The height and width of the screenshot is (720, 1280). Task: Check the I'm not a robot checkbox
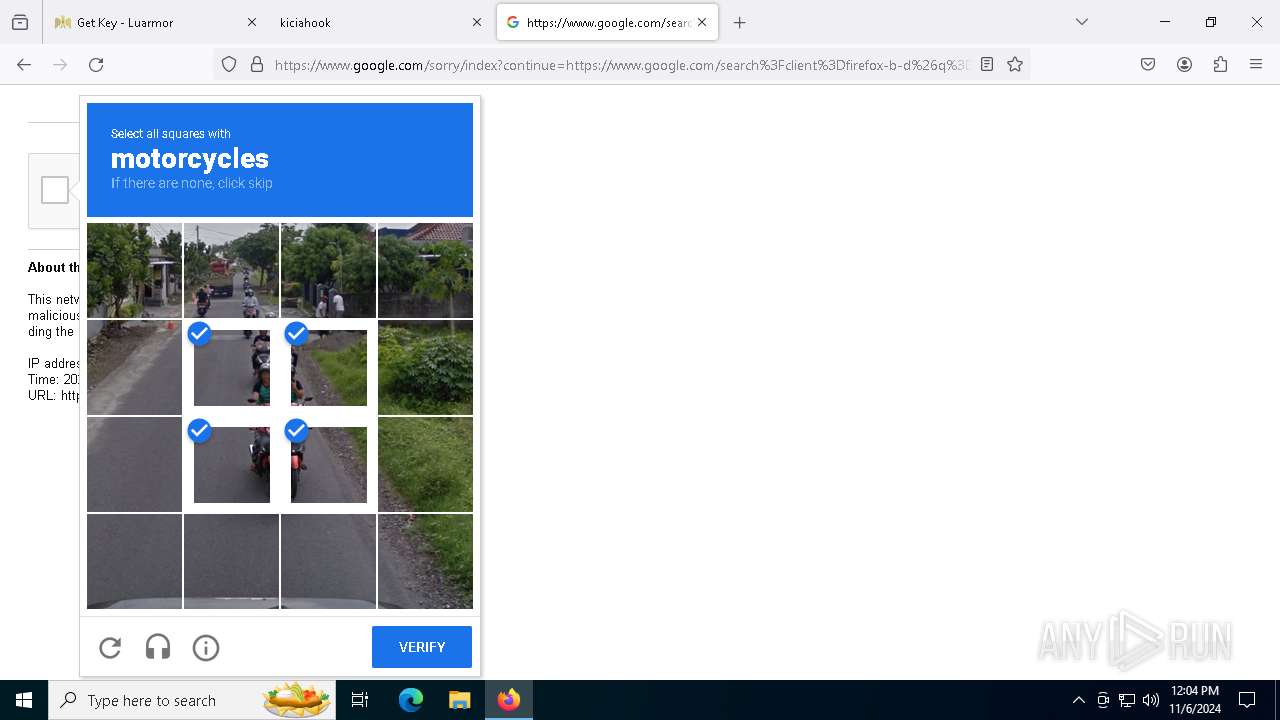[55, 190]
